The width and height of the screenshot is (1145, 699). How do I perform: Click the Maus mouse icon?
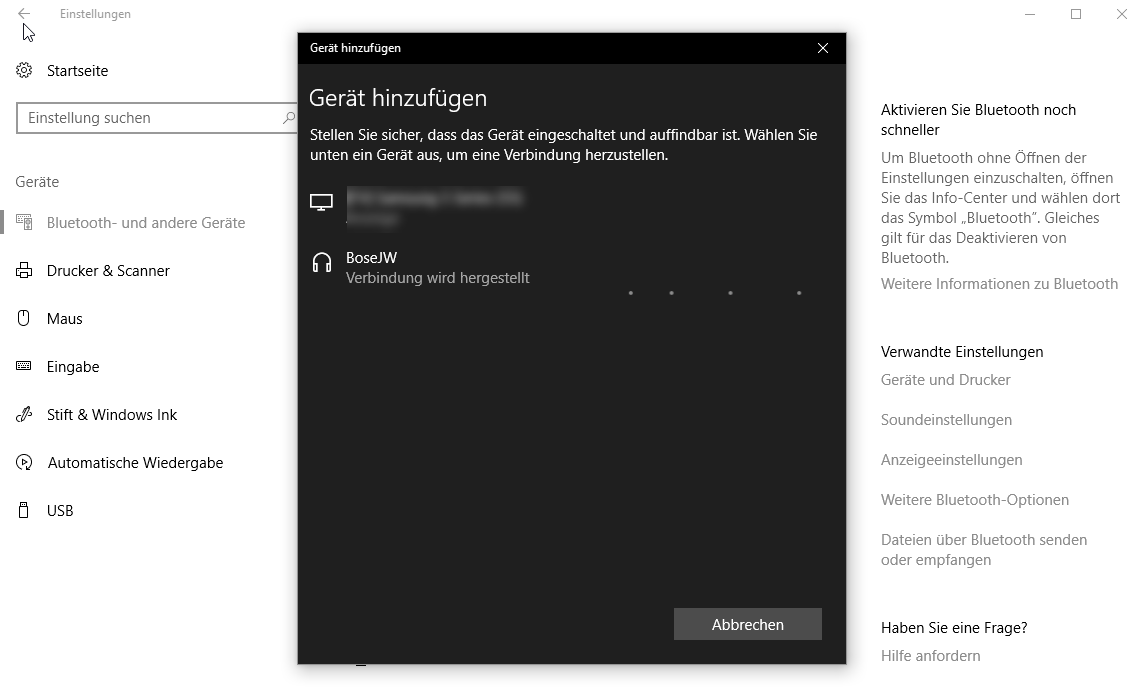coord(24,319)
